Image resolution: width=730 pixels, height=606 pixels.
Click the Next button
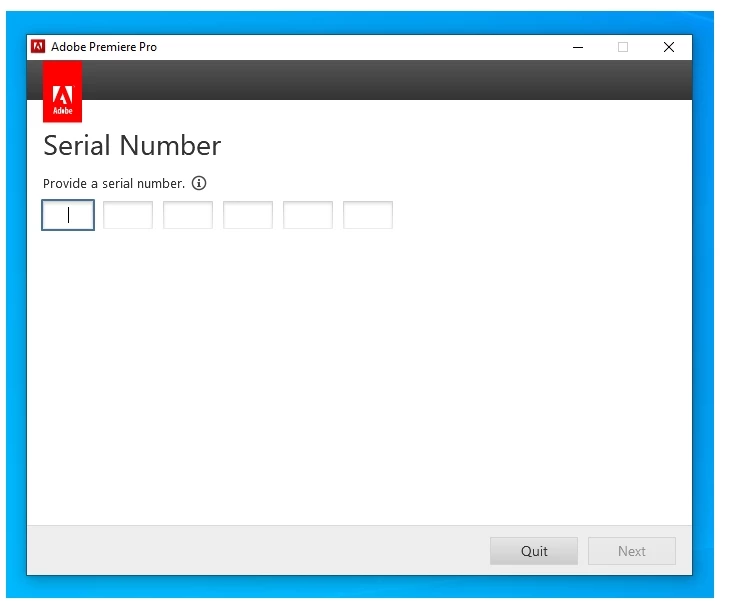[632, 551]
